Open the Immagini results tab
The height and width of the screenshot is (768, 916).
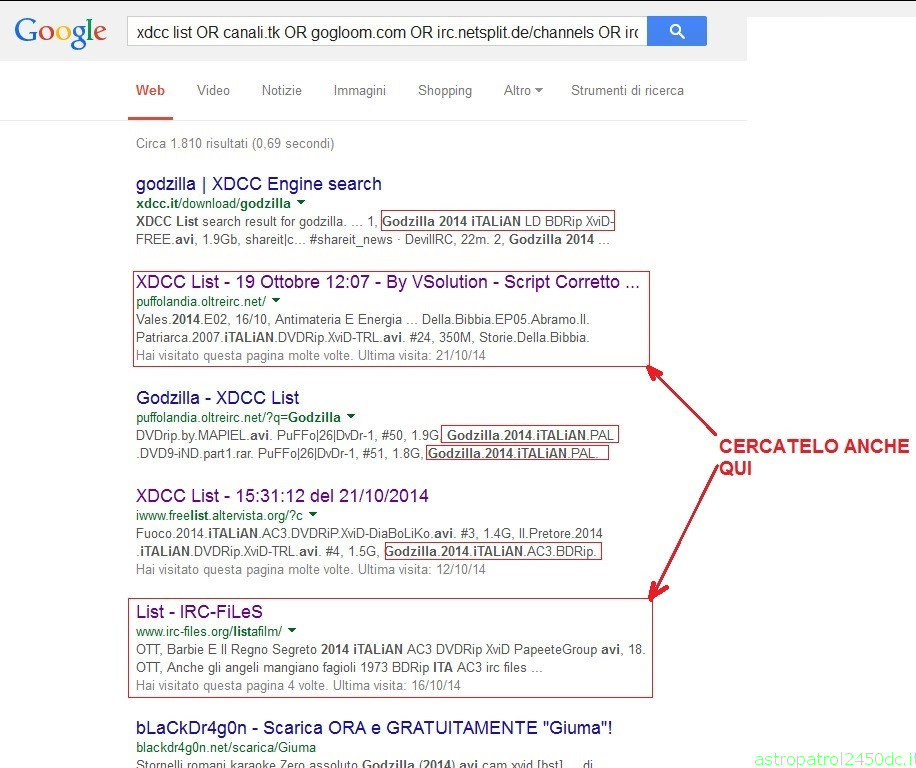pyautogui.click(x=360, y=91)
